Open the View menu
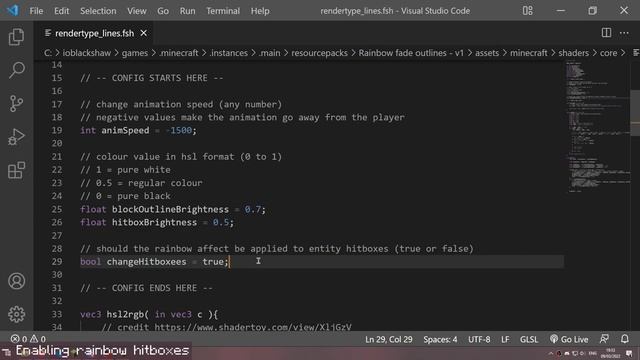Viewport: 640px width, 360px height. point(137,11)
